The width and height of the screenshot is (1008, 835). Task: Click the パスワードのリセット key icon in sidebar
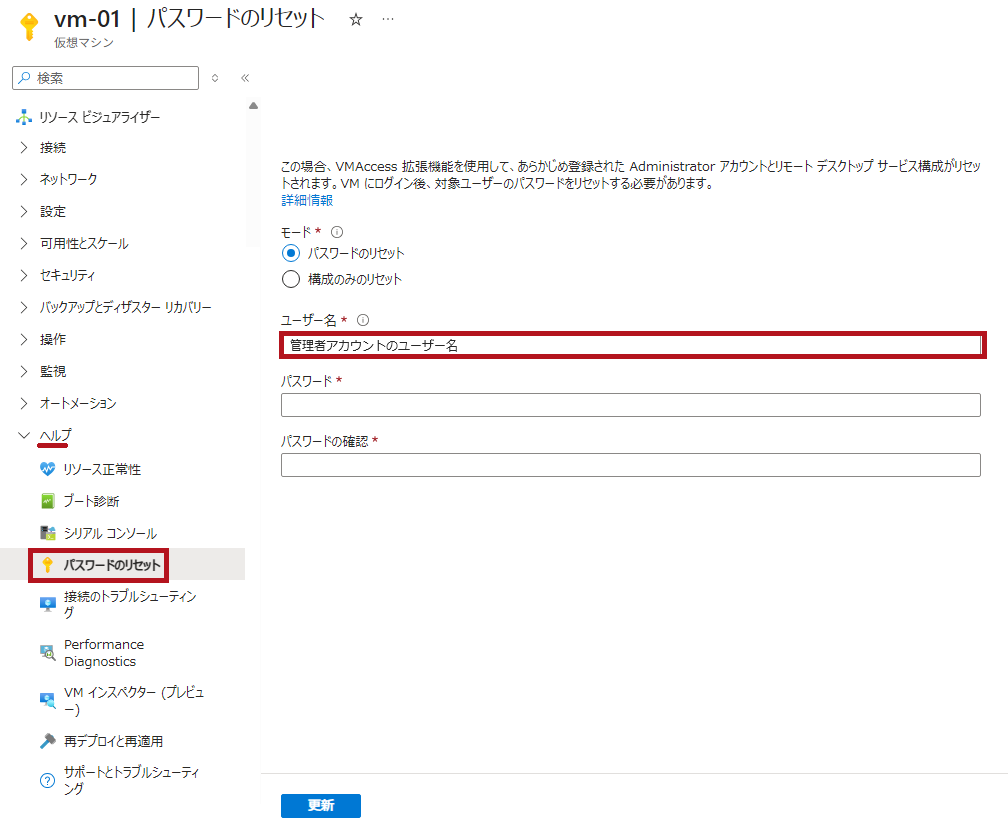(x=47, y=565)
